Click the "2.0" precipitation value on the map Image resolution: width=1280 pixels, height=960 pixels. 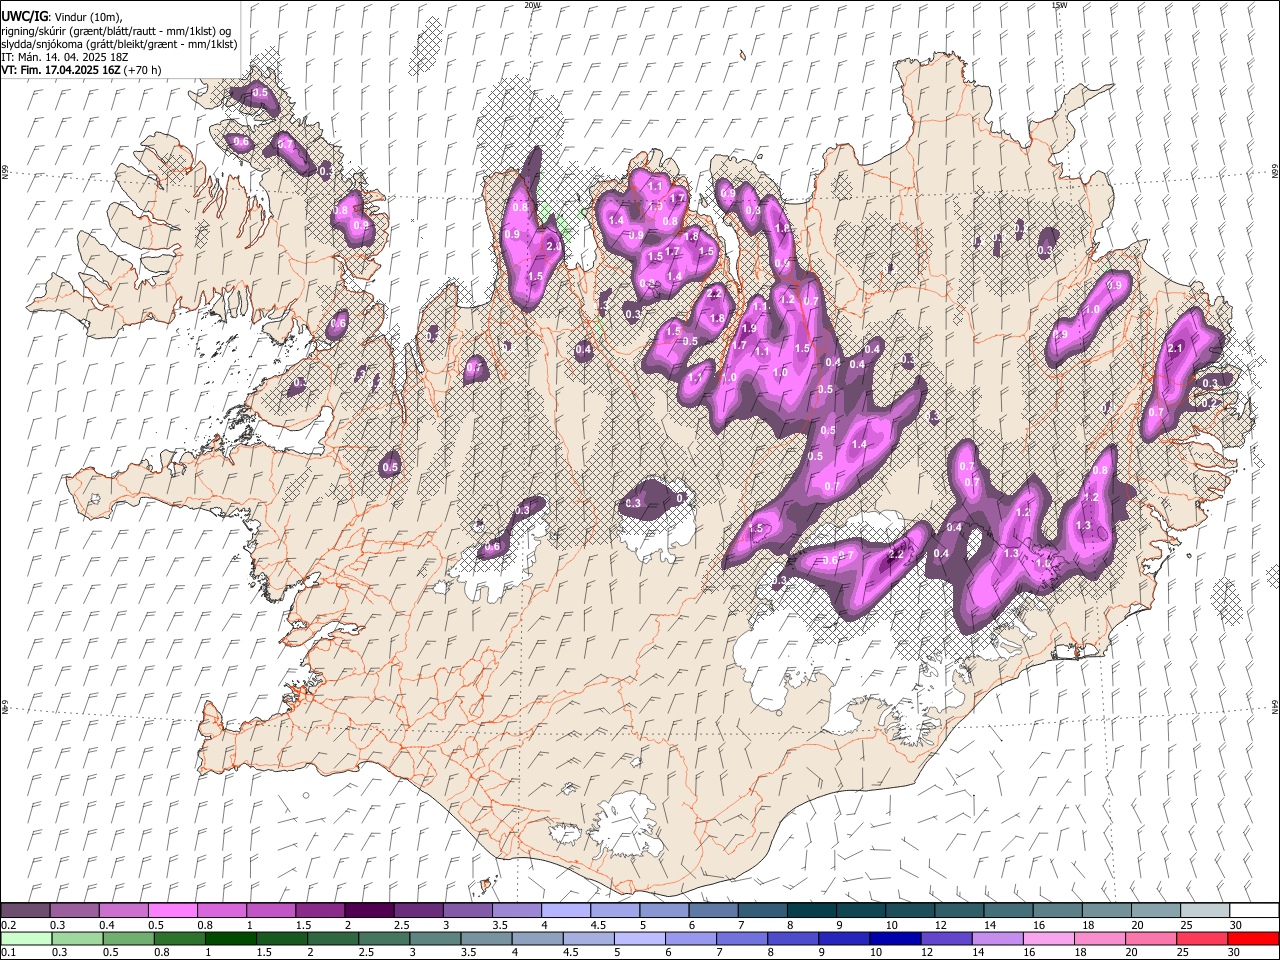(553, 246)
